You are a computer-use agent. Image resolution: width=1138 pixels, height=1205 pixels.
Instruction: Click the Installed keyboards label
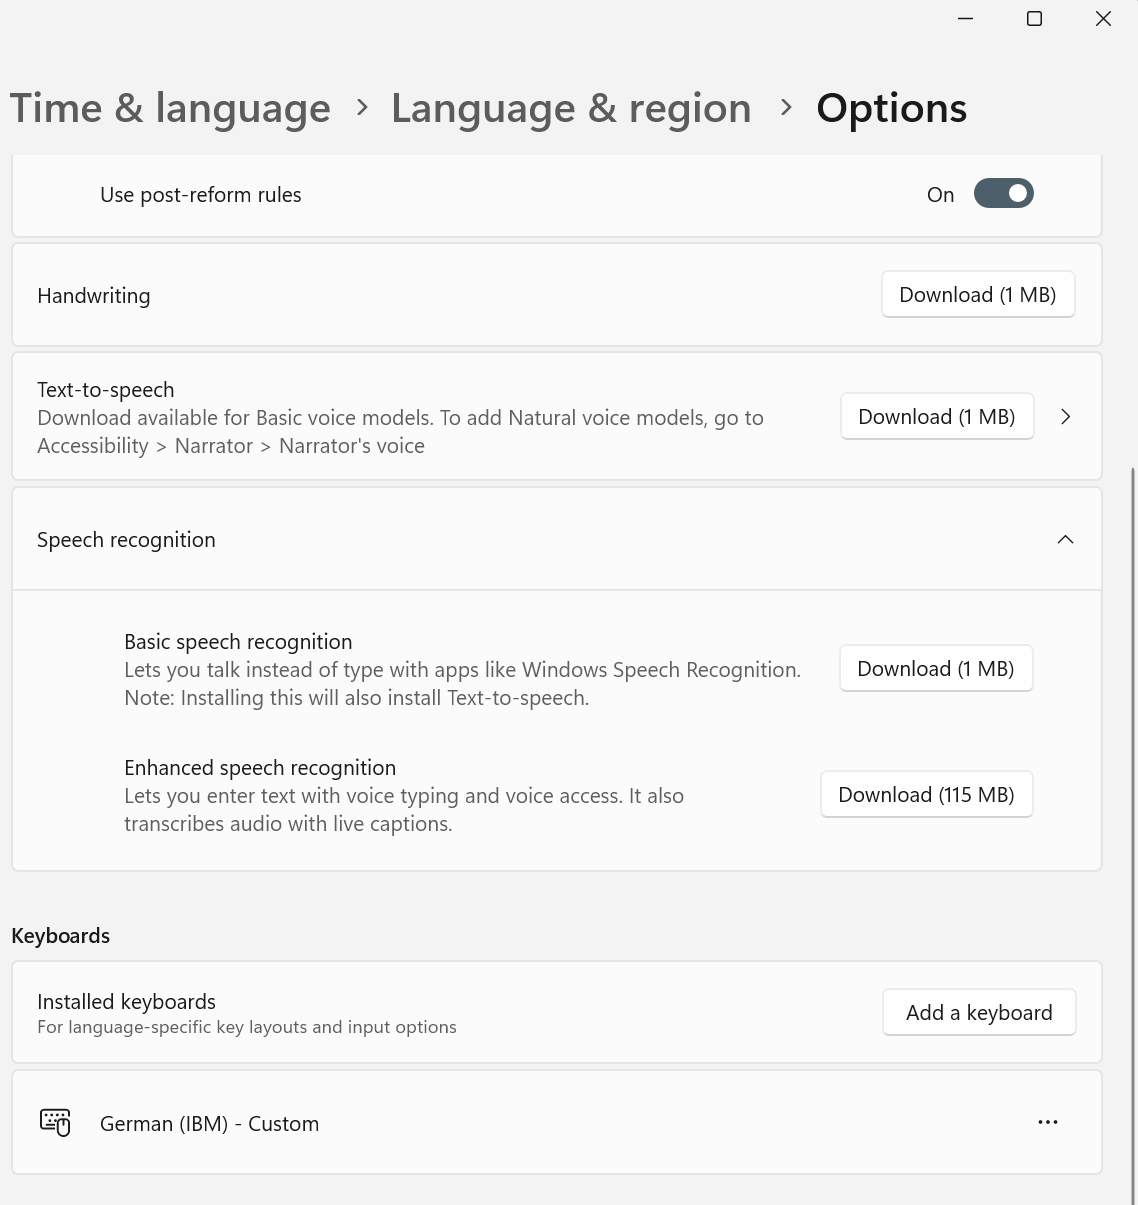pyautogui.click(x=126, y=1002)
